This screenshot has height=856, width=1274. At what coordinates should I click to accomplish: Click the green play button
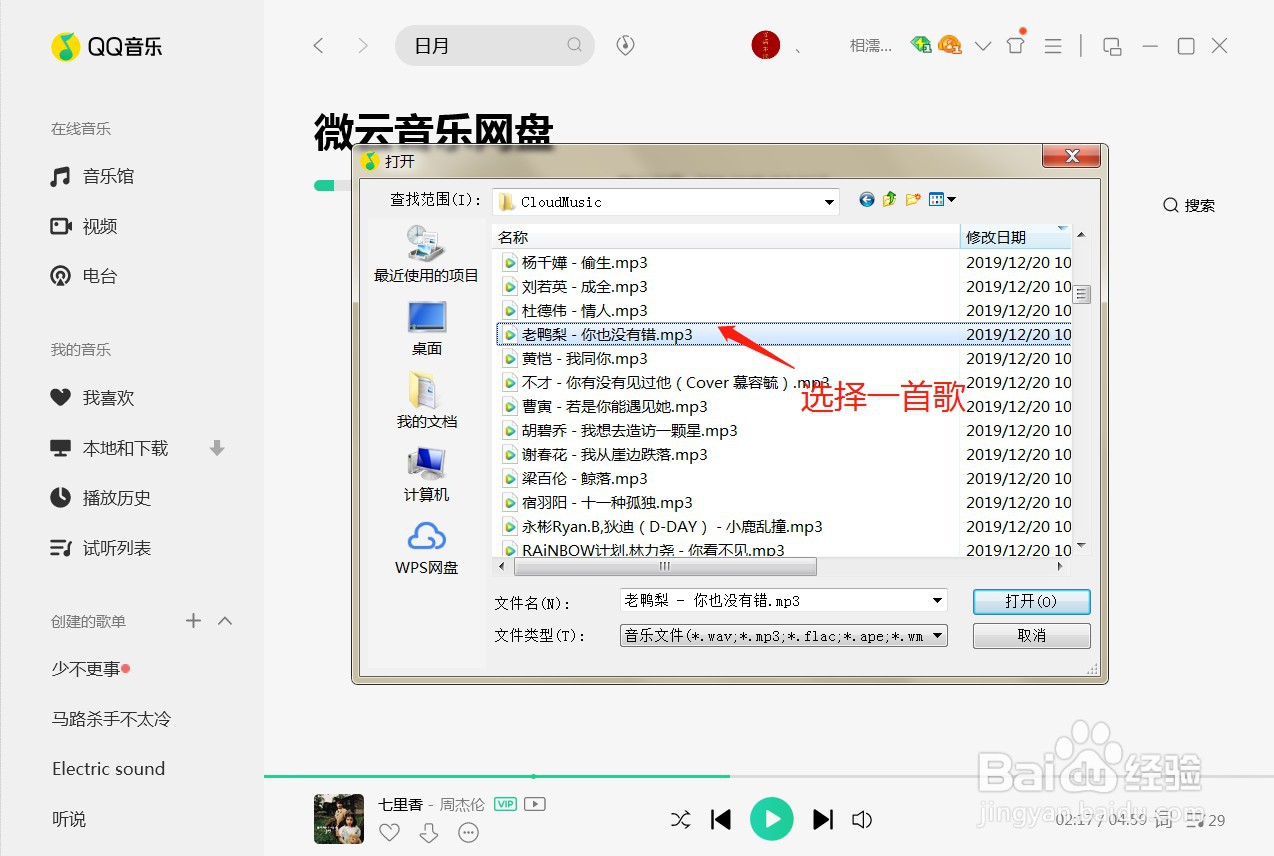pyautogui.click(x=772, y=820)
